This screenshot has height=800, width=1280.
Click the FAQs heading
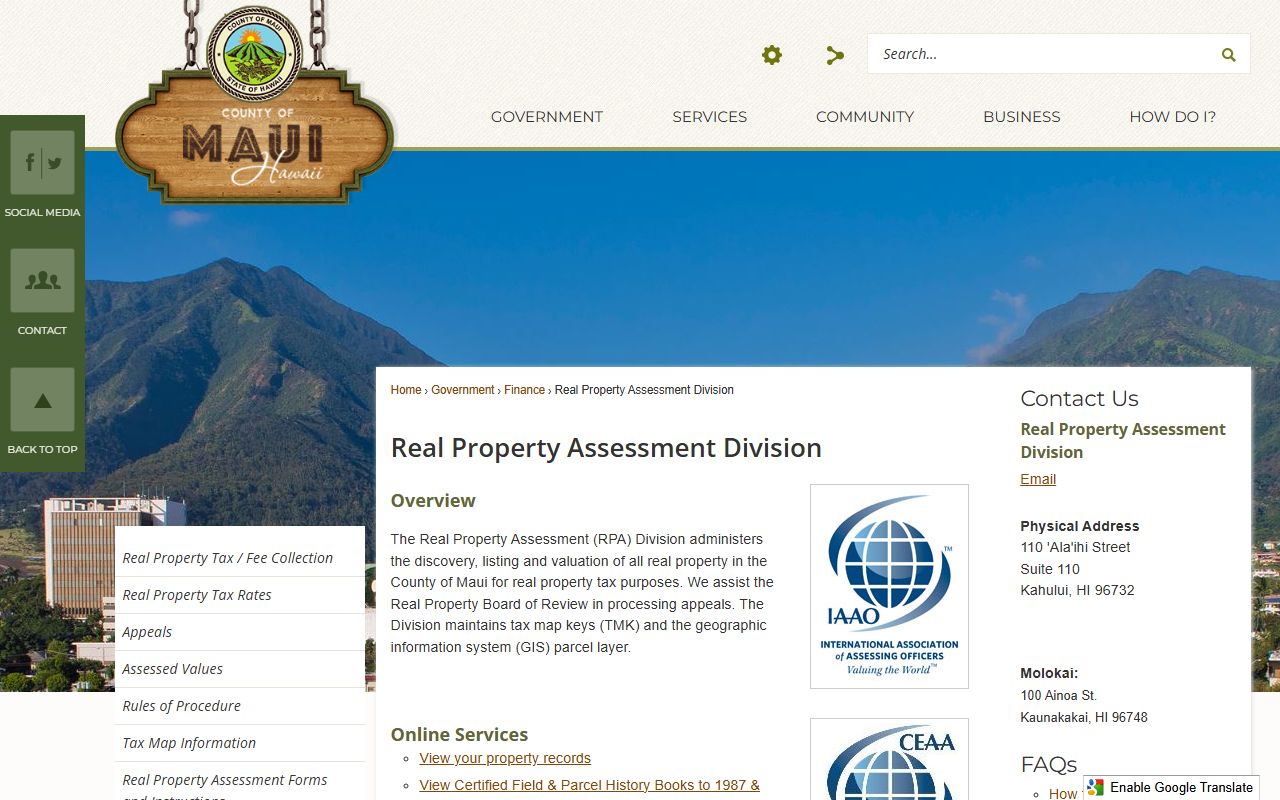pyautogui.click(x=1048, y=765)
